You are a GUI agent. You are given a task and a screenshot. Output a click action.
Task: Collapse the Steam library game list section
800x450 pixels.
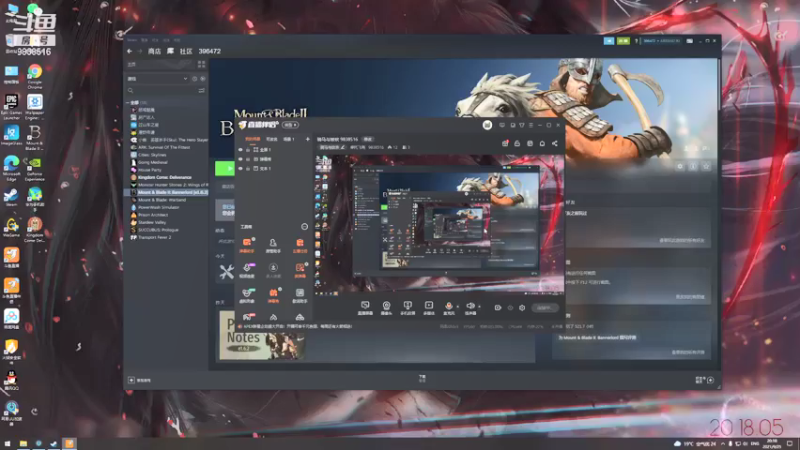tap(128, 103)
